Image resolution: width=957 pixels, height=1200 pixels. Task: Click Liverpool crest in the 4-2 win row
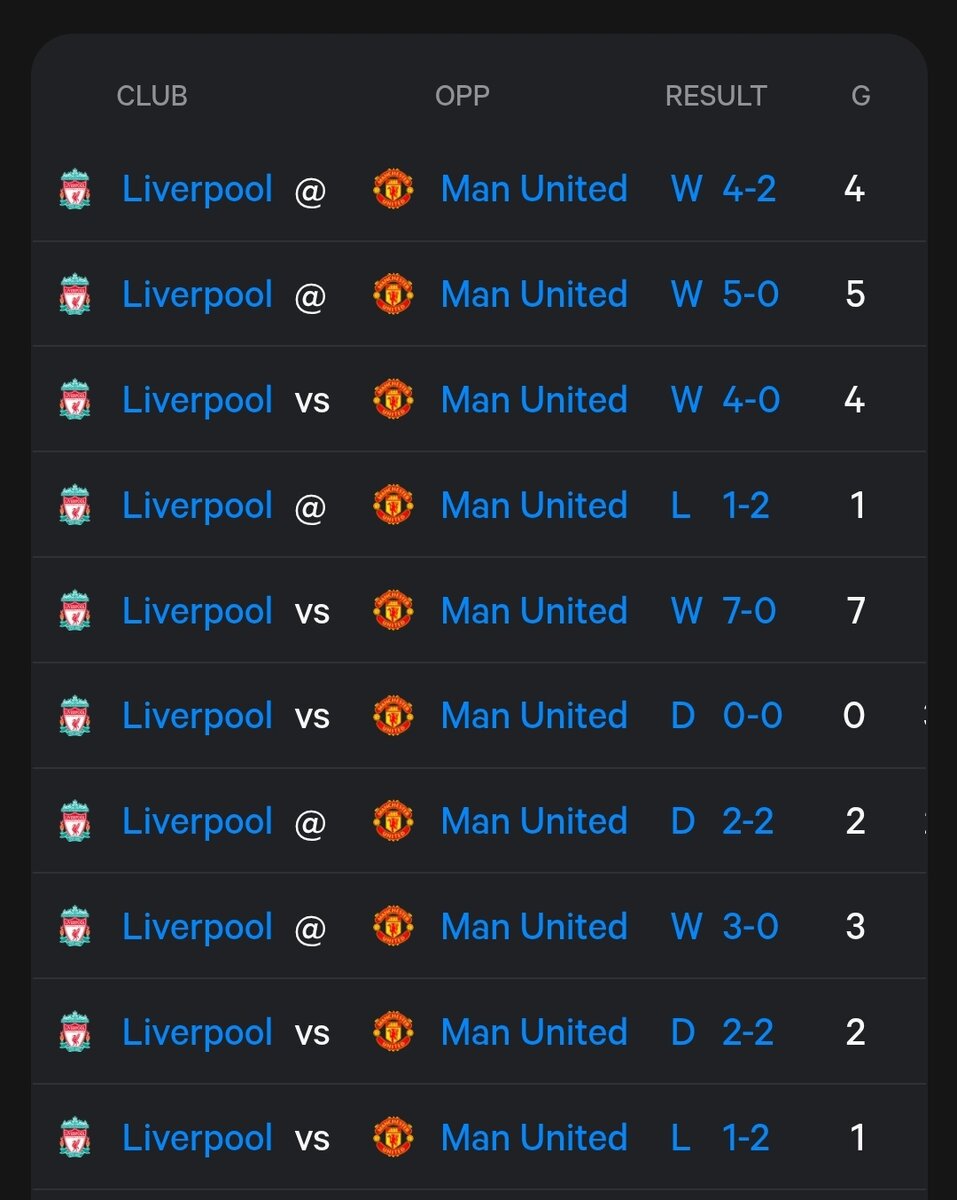pos(75,189)
